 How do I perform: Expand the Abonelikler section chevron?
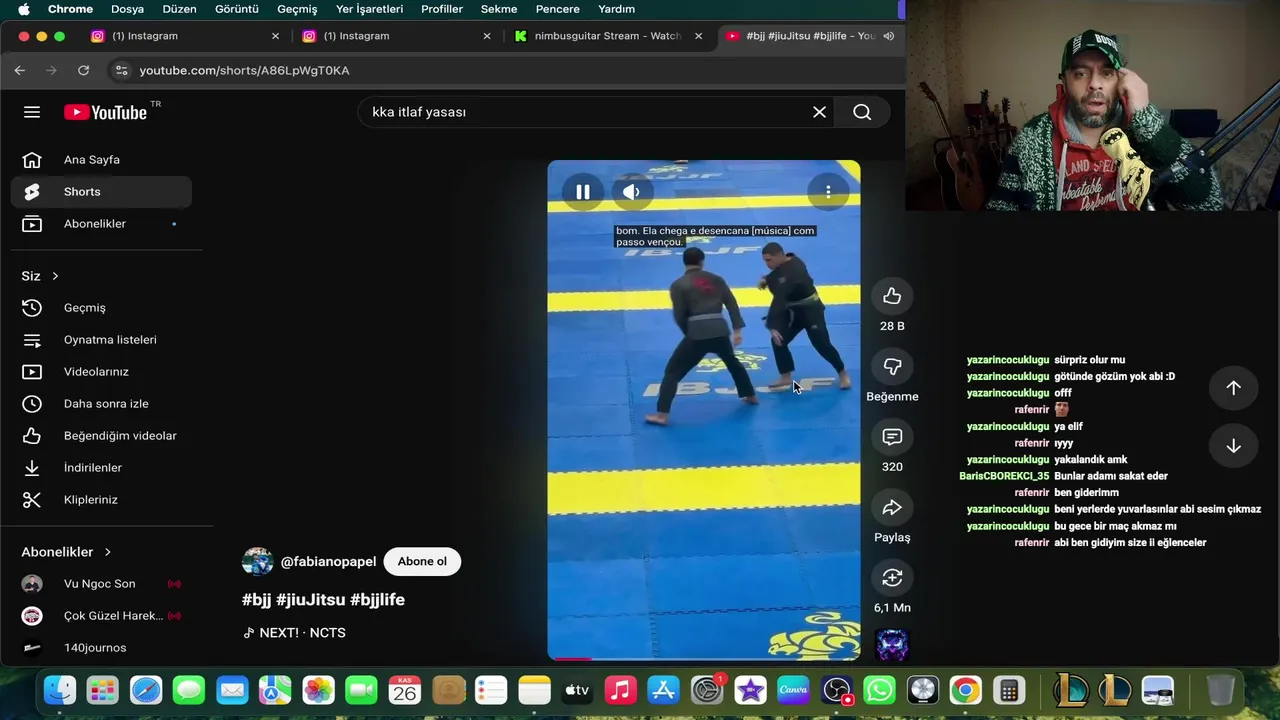tap(108, 552)
